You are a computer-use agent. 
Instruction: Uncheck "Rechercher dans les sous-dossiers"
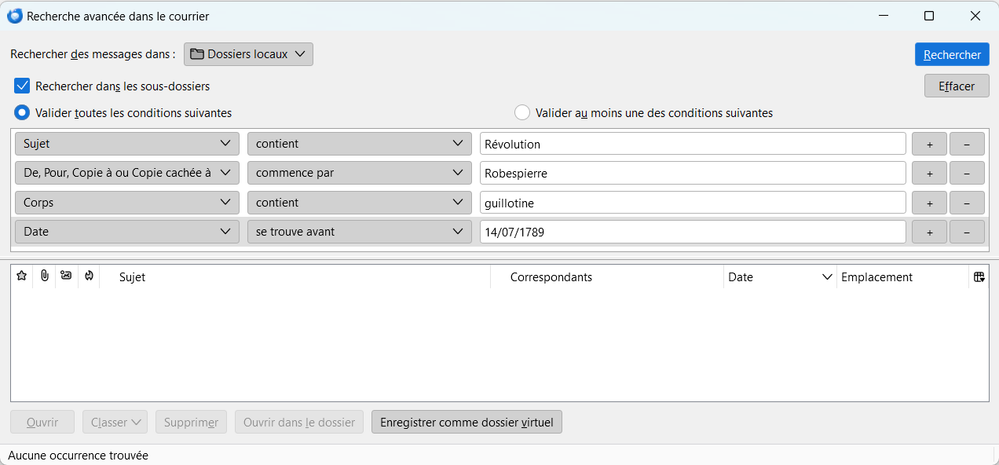tap(23, 86)
